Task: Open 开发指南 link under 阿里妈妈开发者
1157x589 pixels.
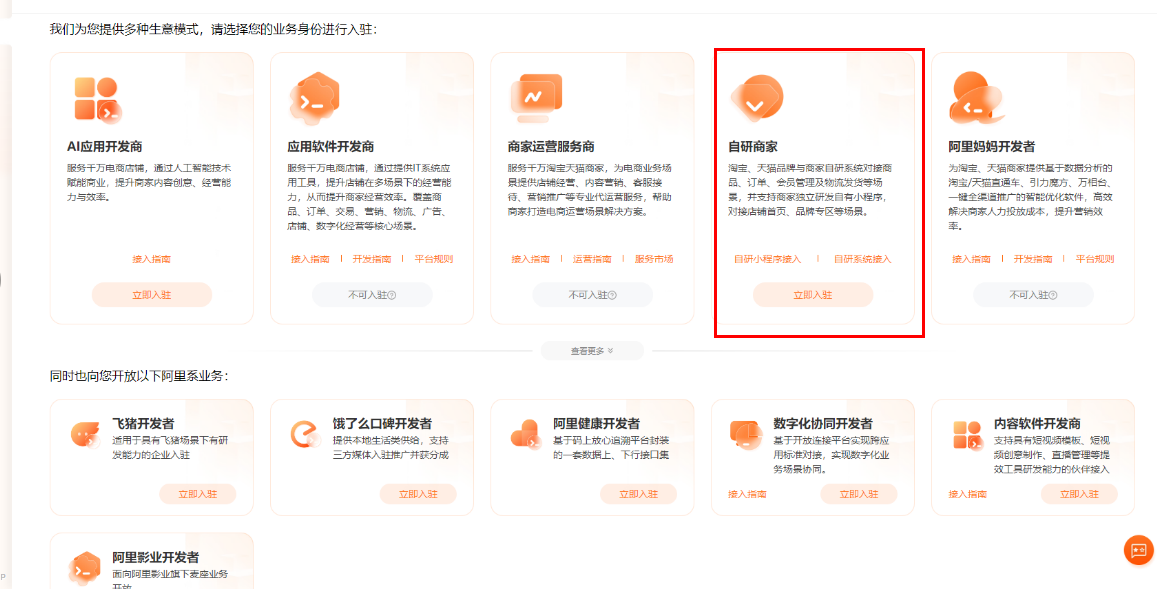Action: click(1033, 259)
